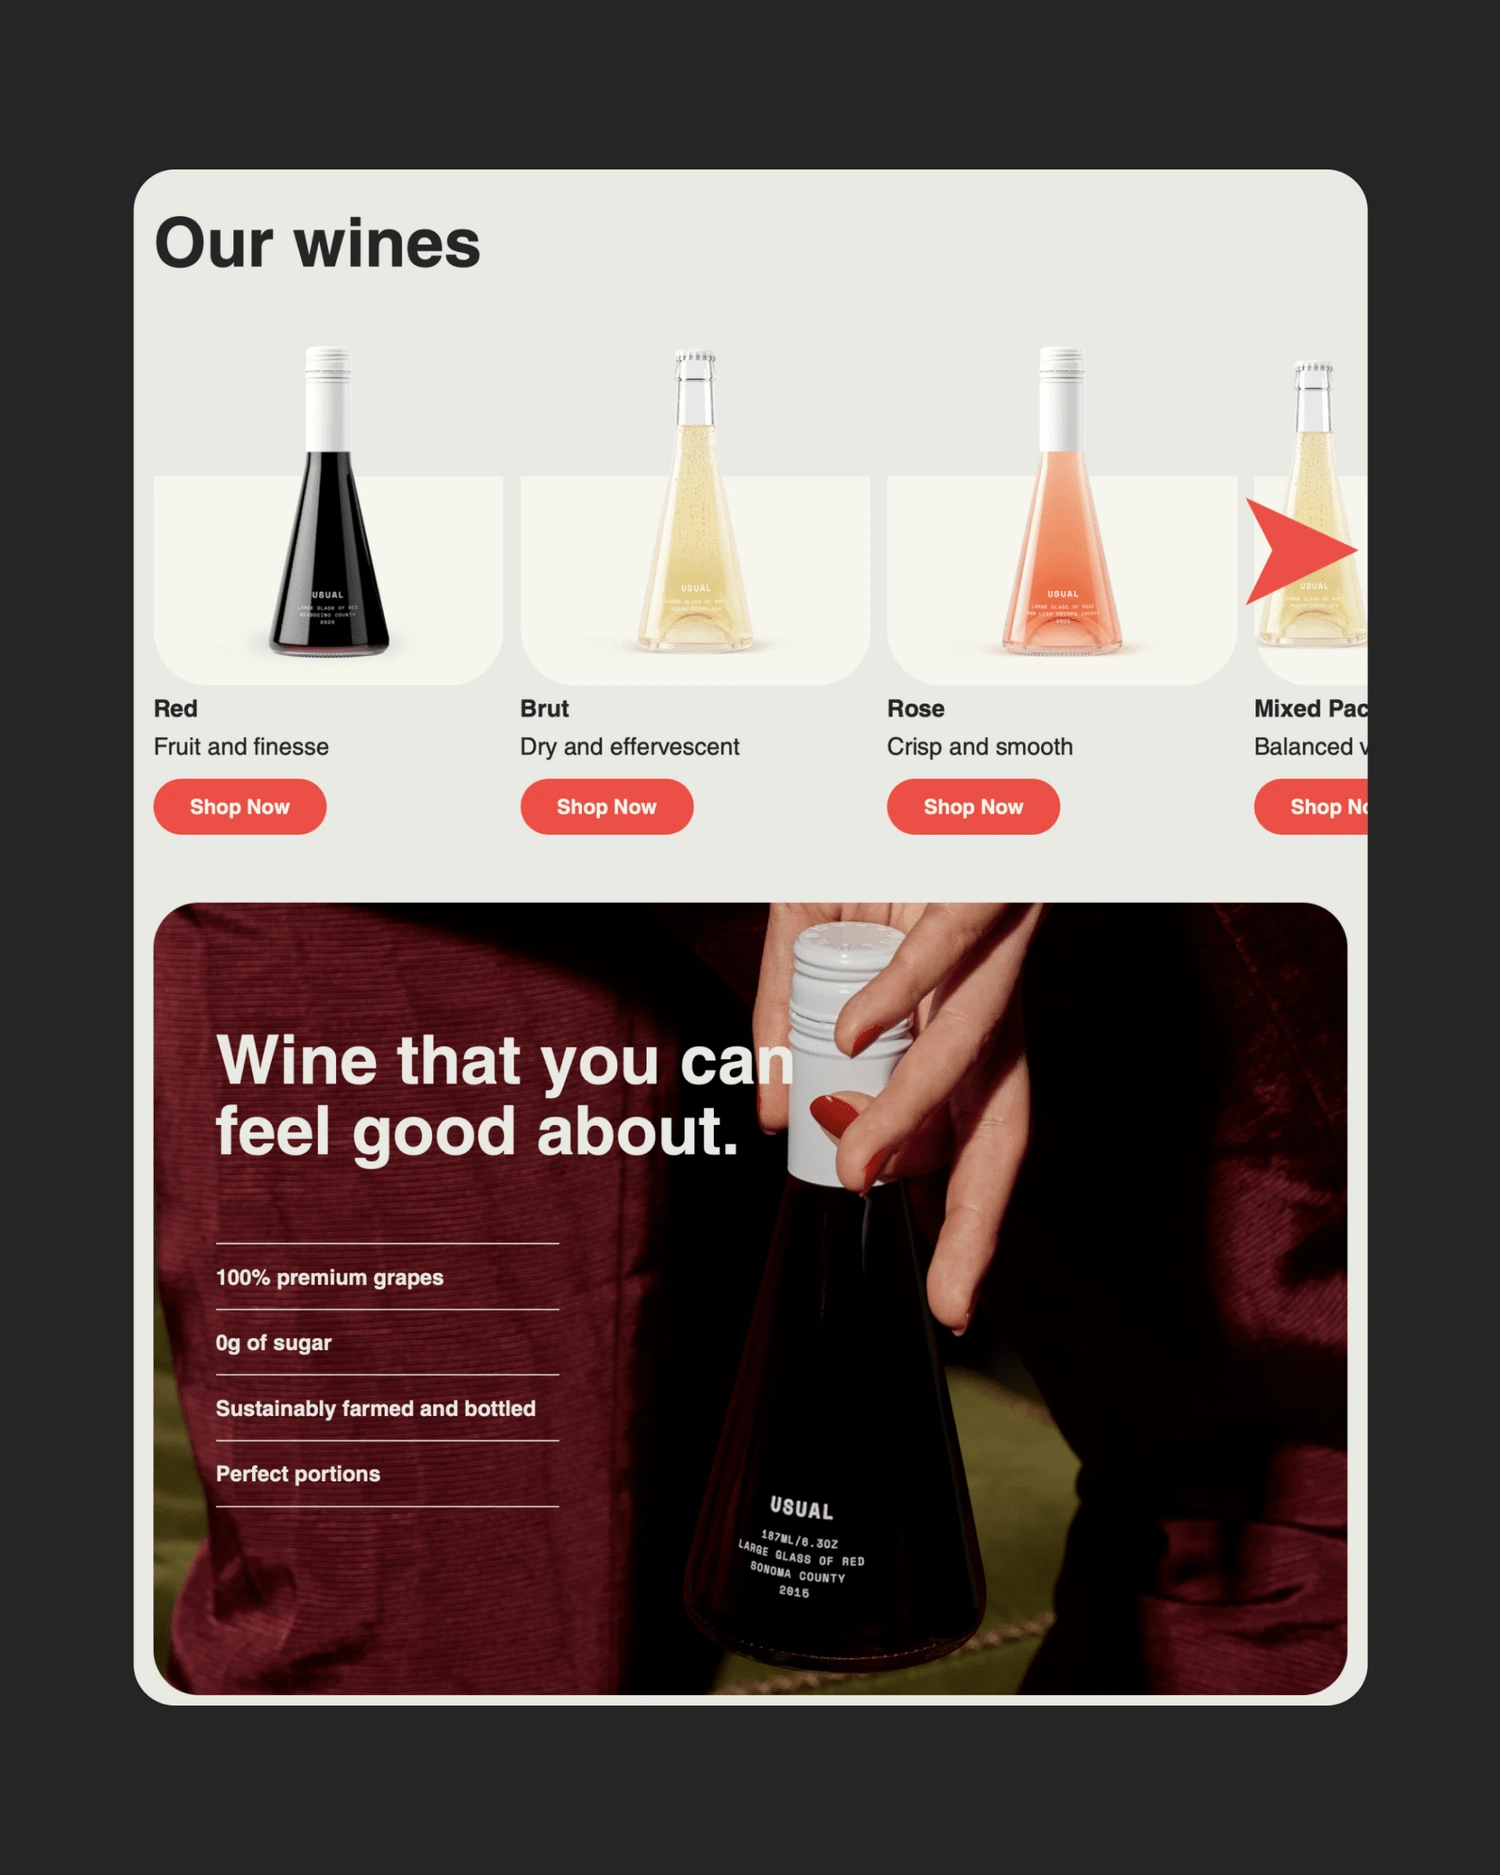The height and width of the screenshot is (1875, 1500).
Task: Click the Our wines heading
Action: [318, 243]
